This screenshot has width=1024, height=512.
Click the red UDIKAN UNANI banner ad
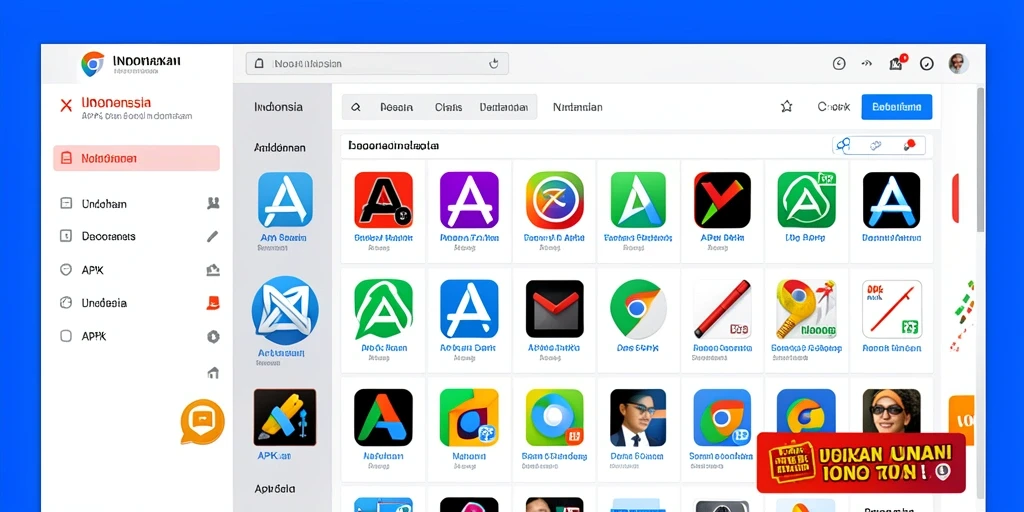tap(861, 462)
